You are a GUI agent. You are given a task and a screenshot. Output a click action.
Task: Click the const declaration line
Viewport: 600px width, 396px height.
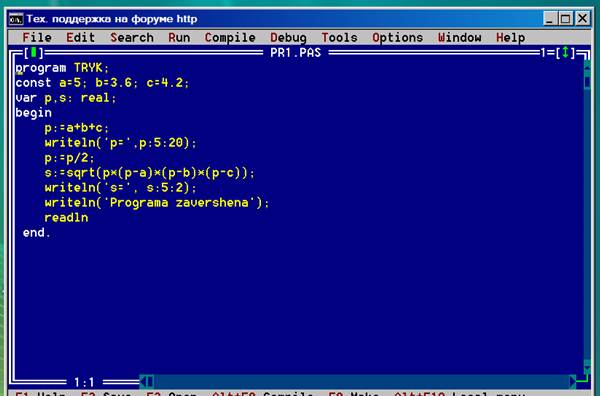102,83
